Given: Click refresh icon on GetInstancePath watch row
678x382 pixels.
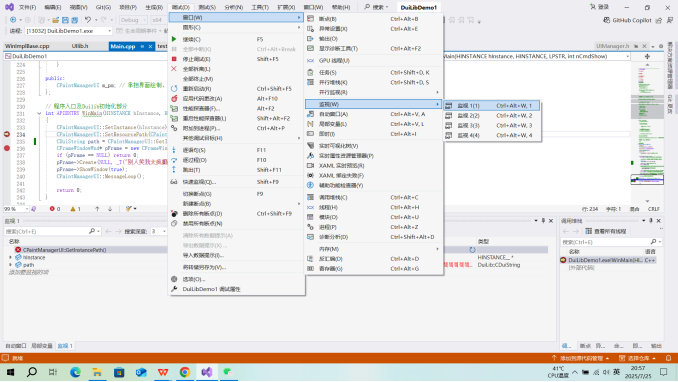Looking at the screenshot, I should point(472,250).
